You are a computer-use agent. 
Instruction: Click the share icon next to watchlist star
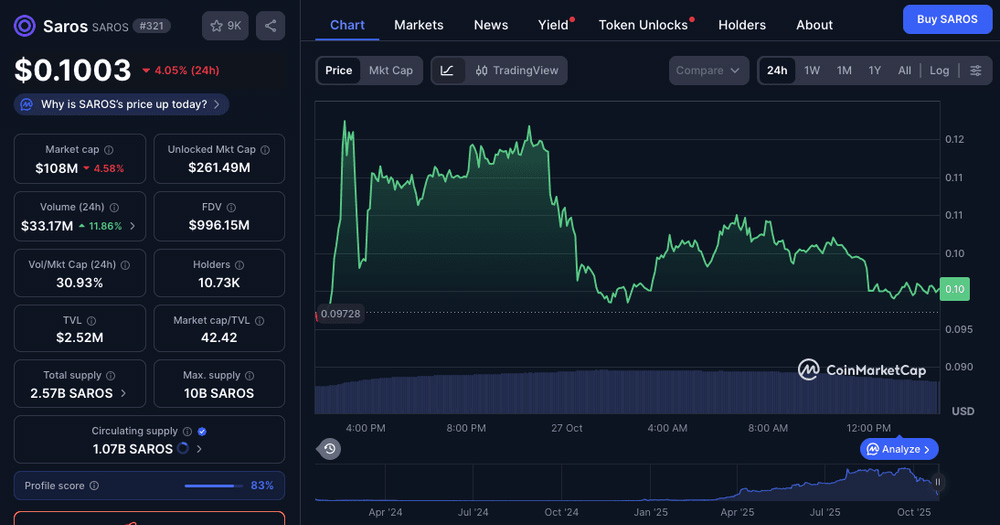click(270, 26)
